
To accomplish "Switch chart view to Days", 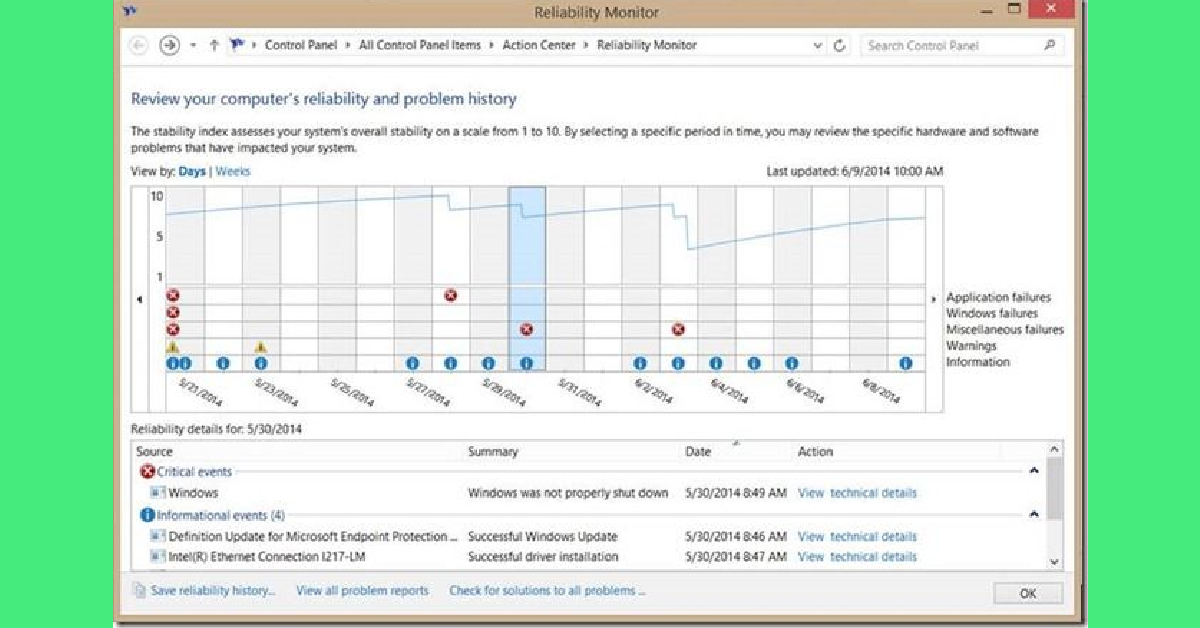I will (x=192, y=171).
